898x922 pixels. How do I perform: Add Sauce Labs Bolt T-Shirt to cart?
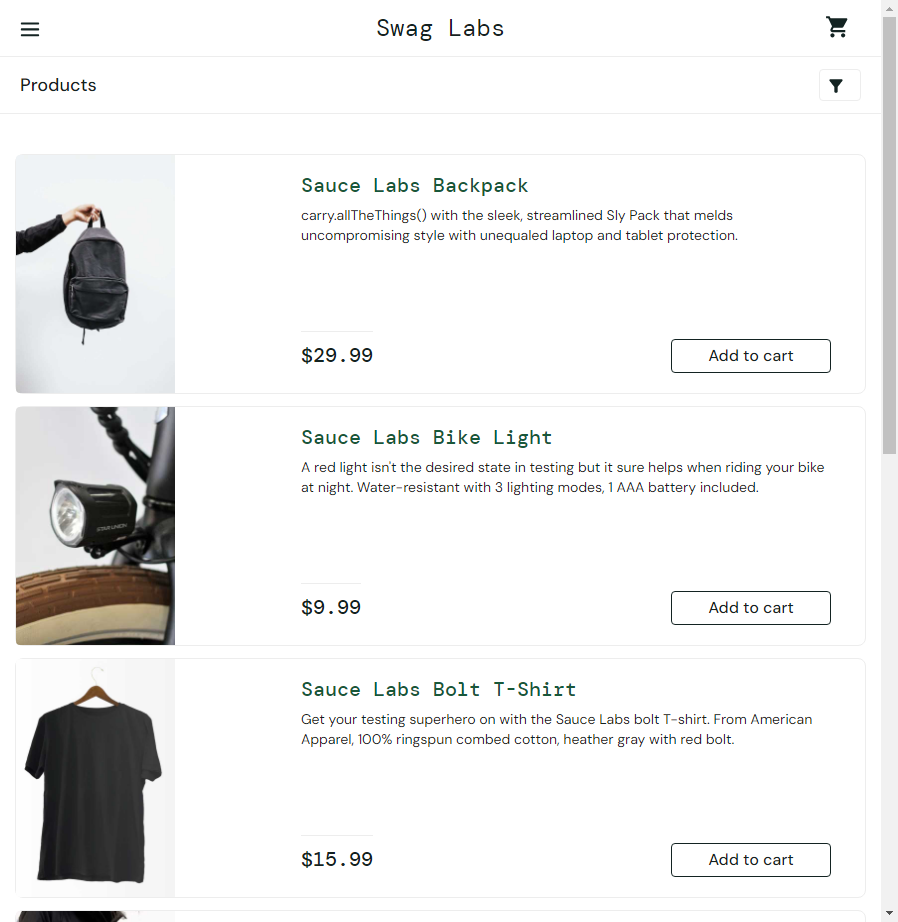[750, 860]
